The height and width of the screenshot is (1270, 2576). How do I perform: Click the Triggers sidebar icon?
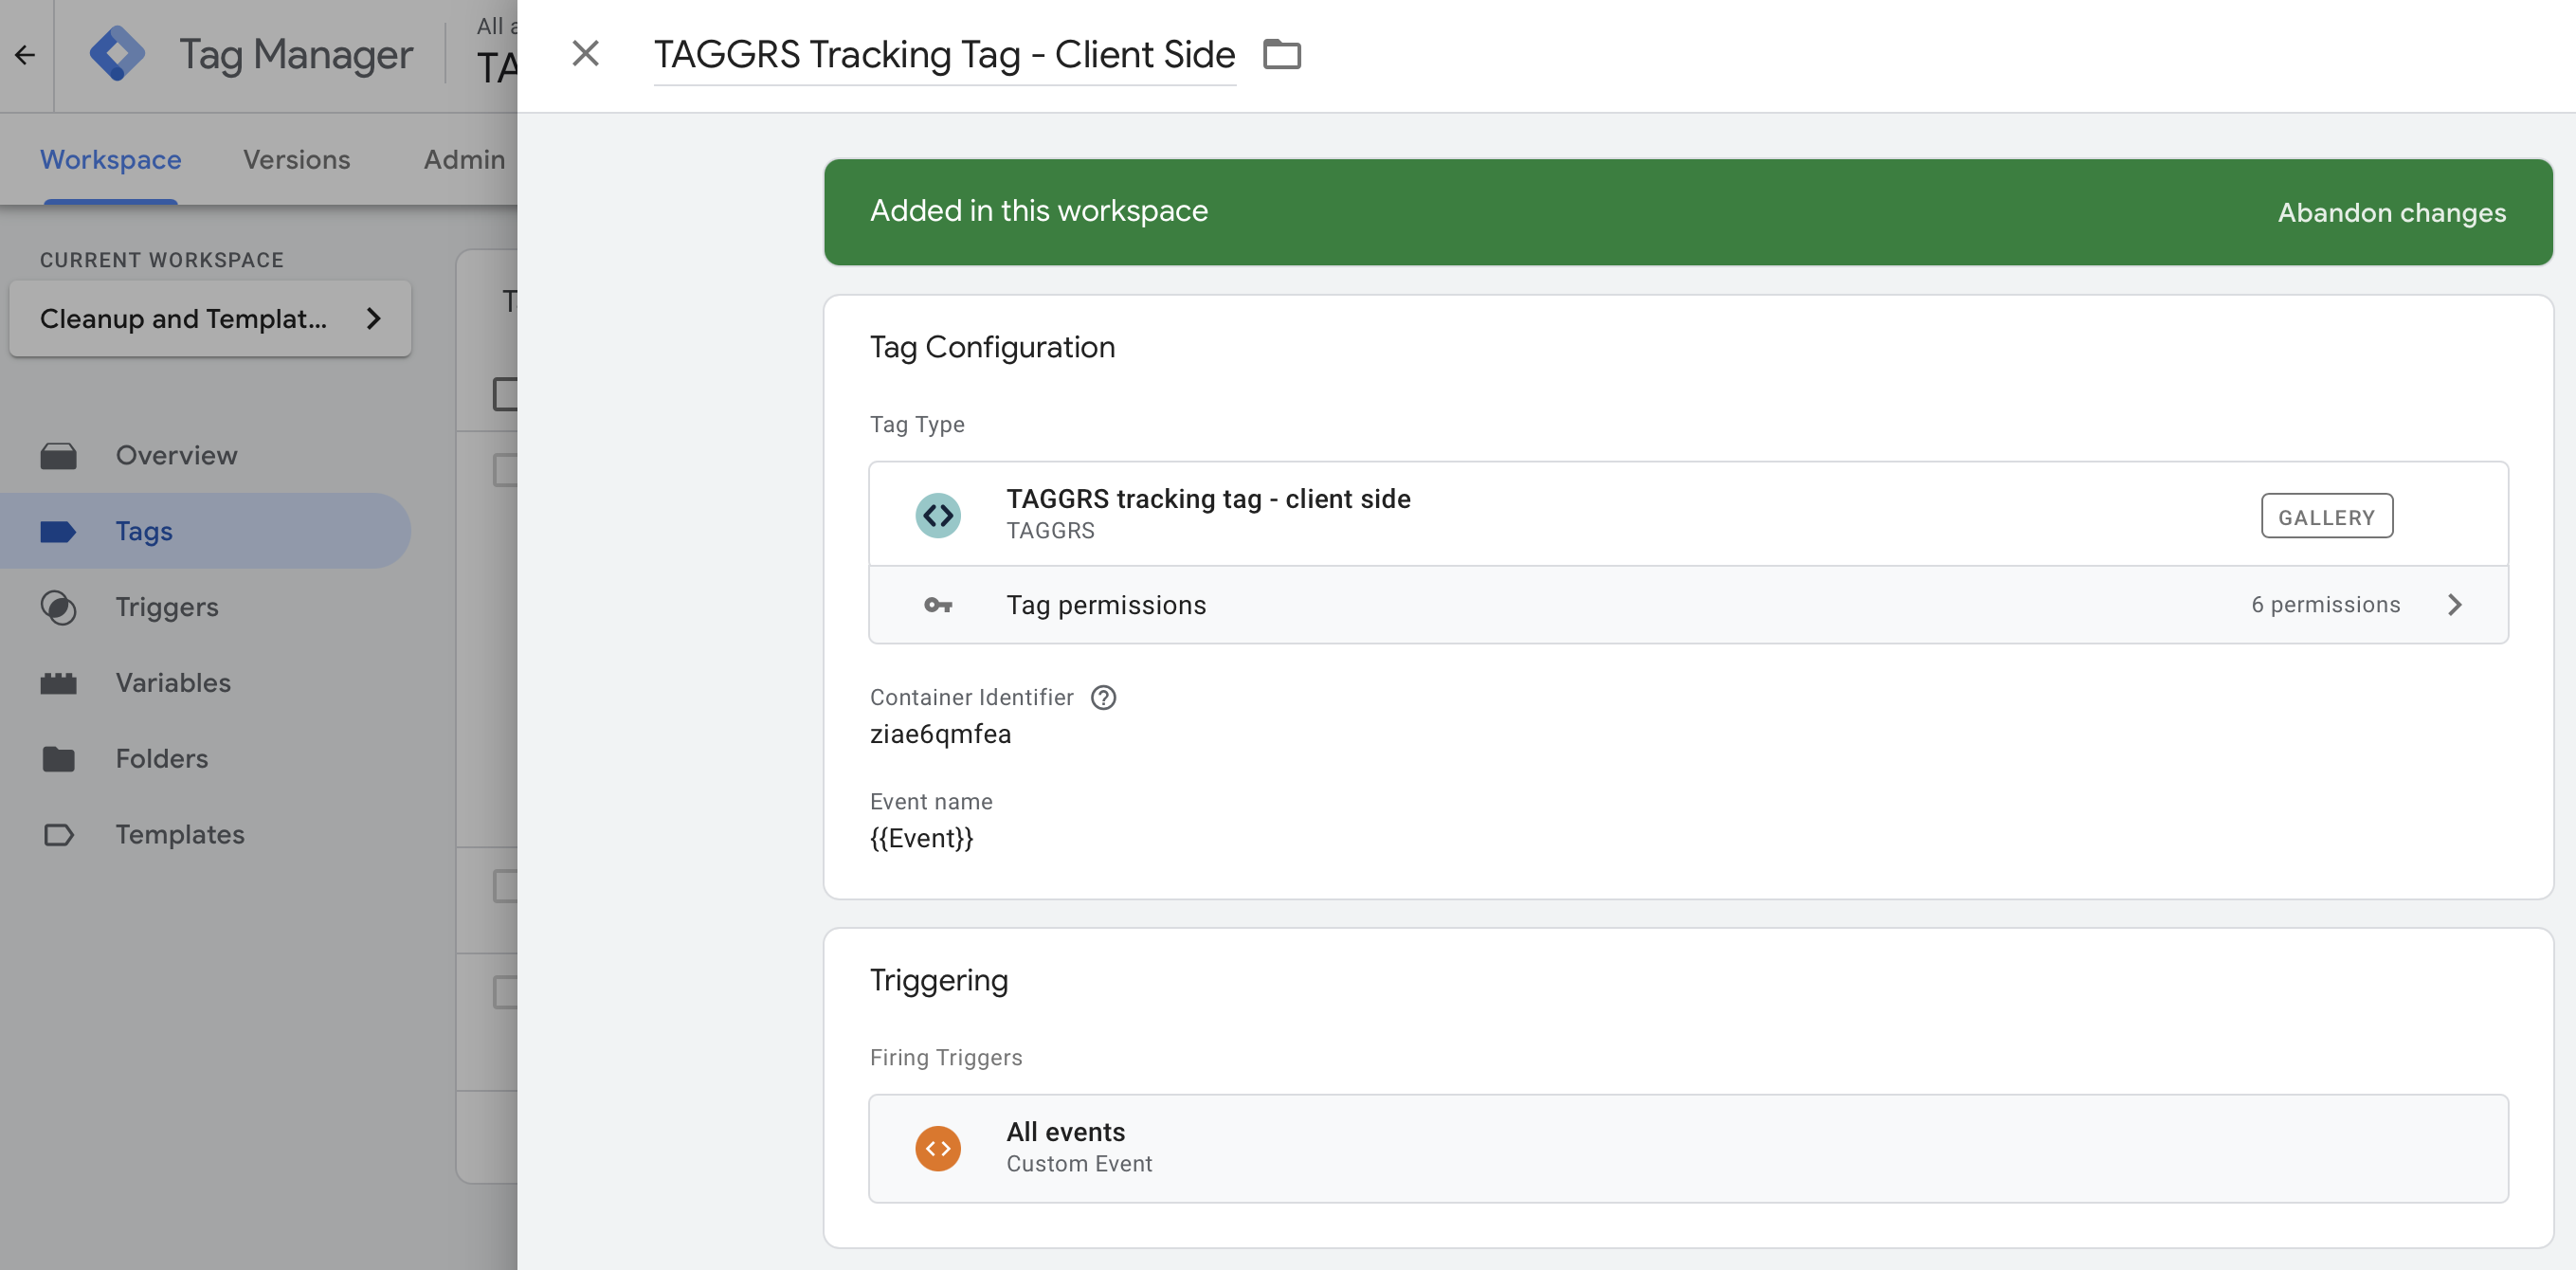pyautogui.click(x=58, y=607)
